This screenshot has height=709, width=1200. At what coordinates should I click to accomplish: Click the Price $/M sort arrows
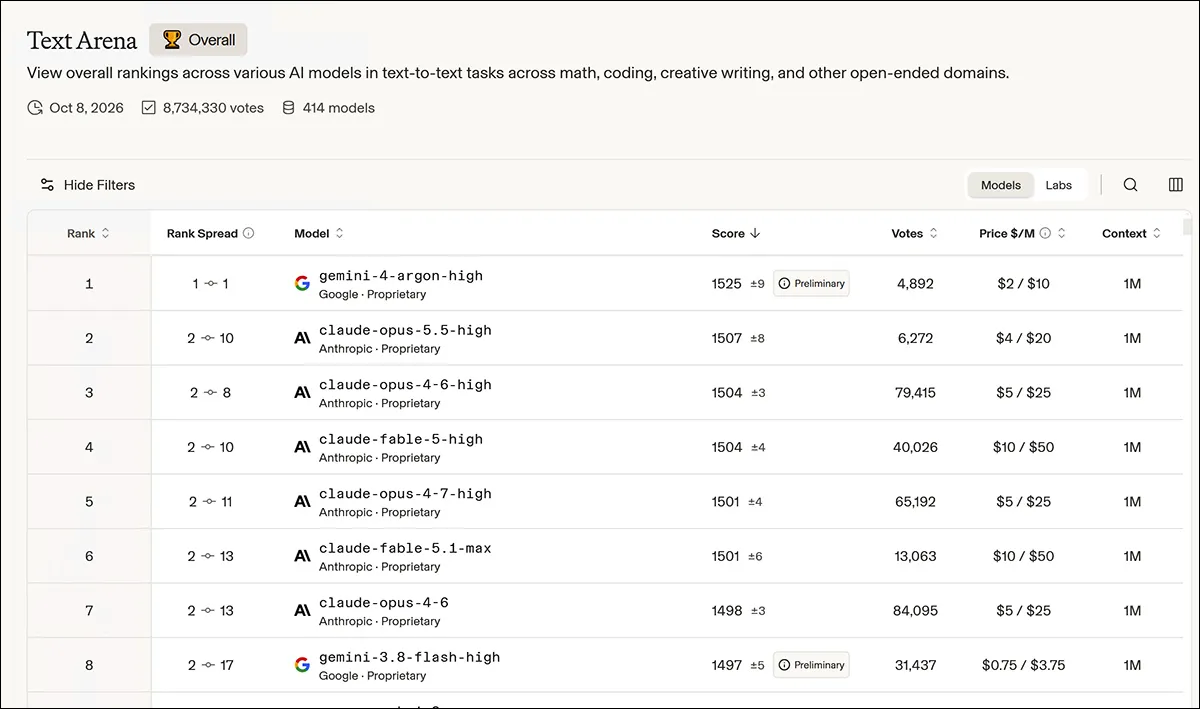1061,233
